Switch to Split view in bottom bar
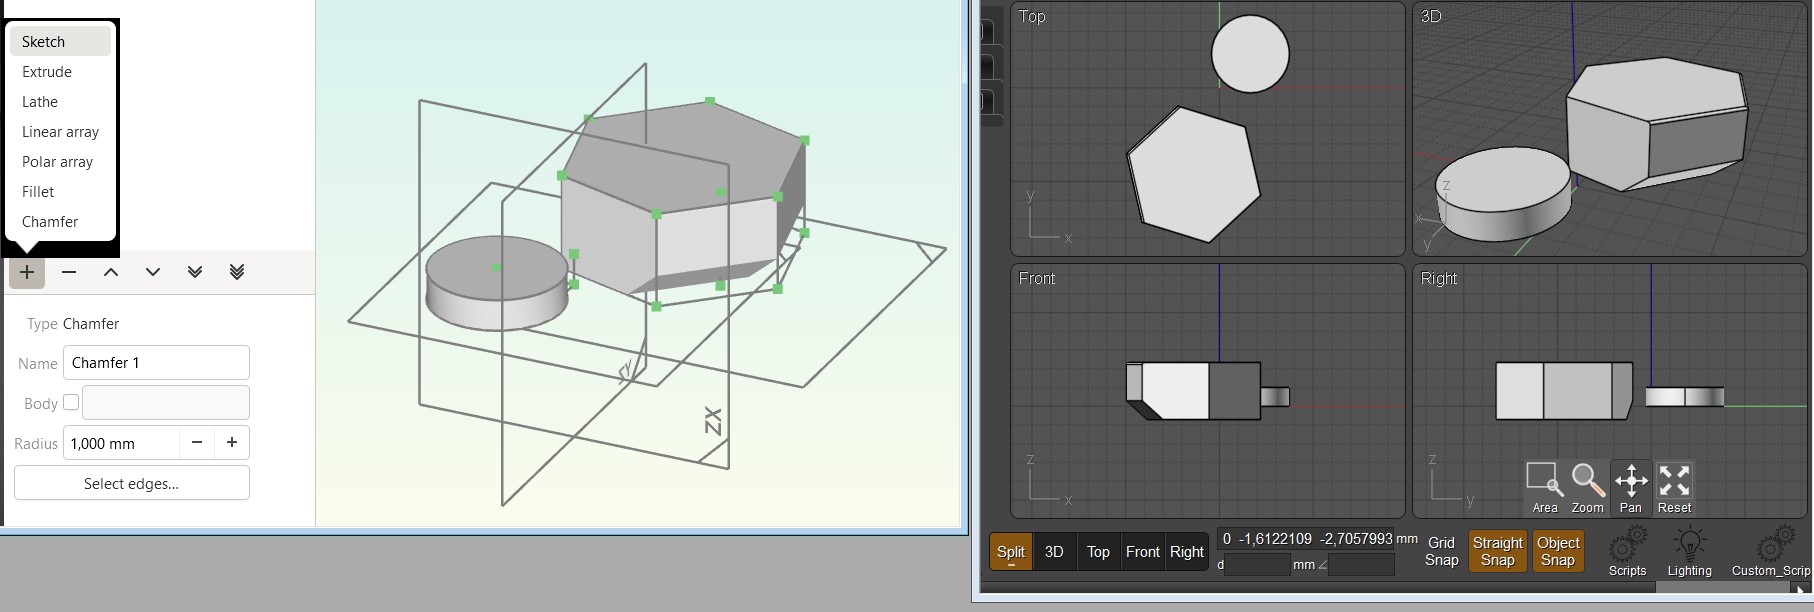This screenshot has height=612, width=1814. tap(1011, 552)
